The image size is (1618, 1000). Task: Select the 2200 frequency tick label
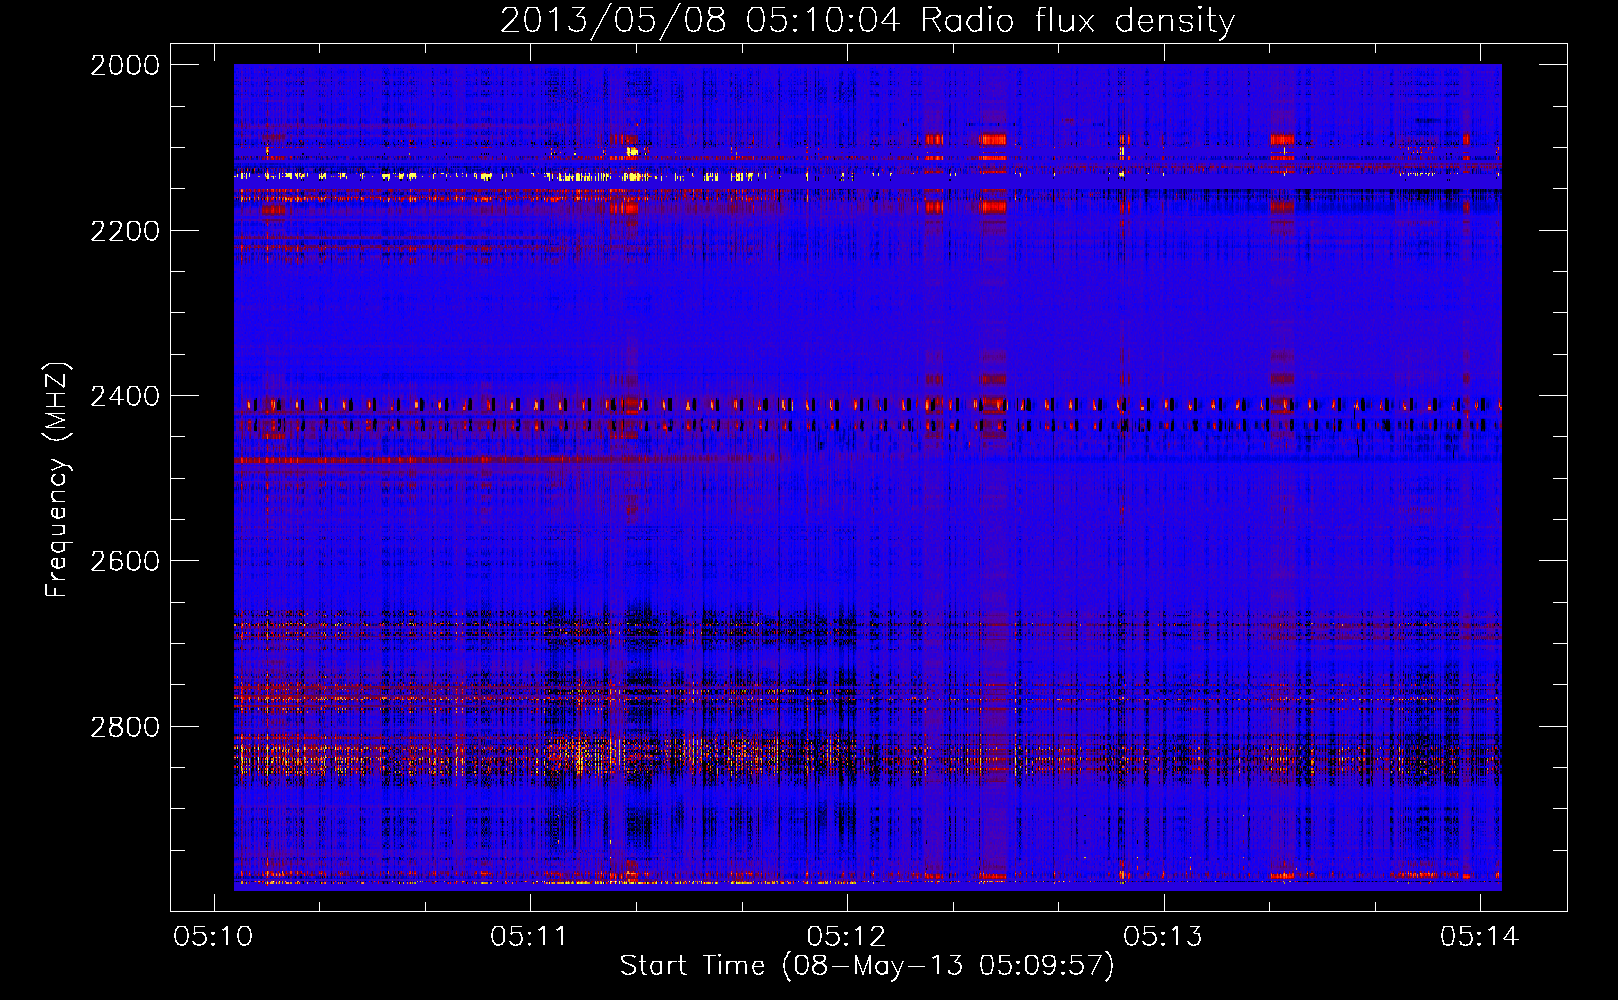click(x=125, y=231)
